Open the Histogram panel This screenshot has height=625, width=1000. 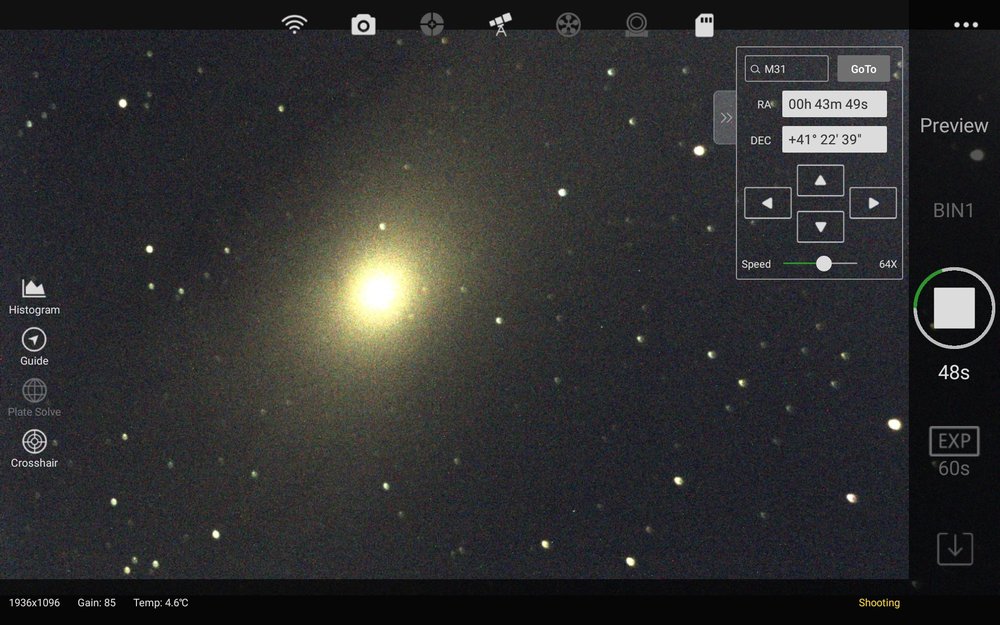click(x=34, y=293)
